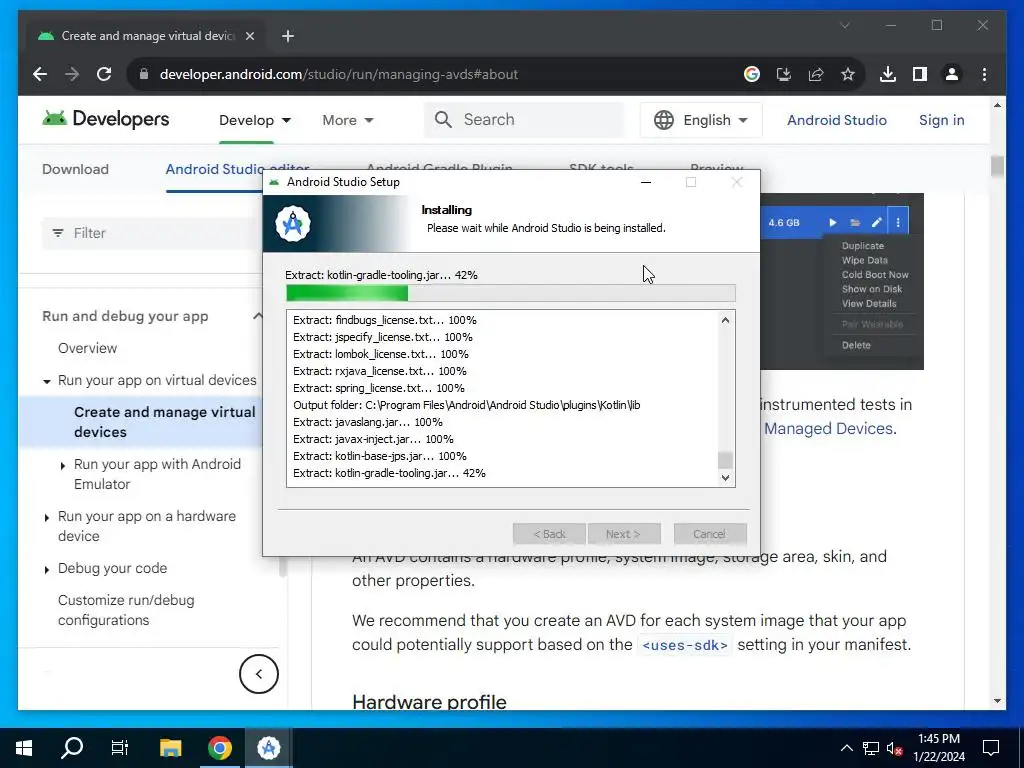This screenshot has width=1024, height=768.
Task: Open Chrome three-dot menu
Action: coord(984,74)
